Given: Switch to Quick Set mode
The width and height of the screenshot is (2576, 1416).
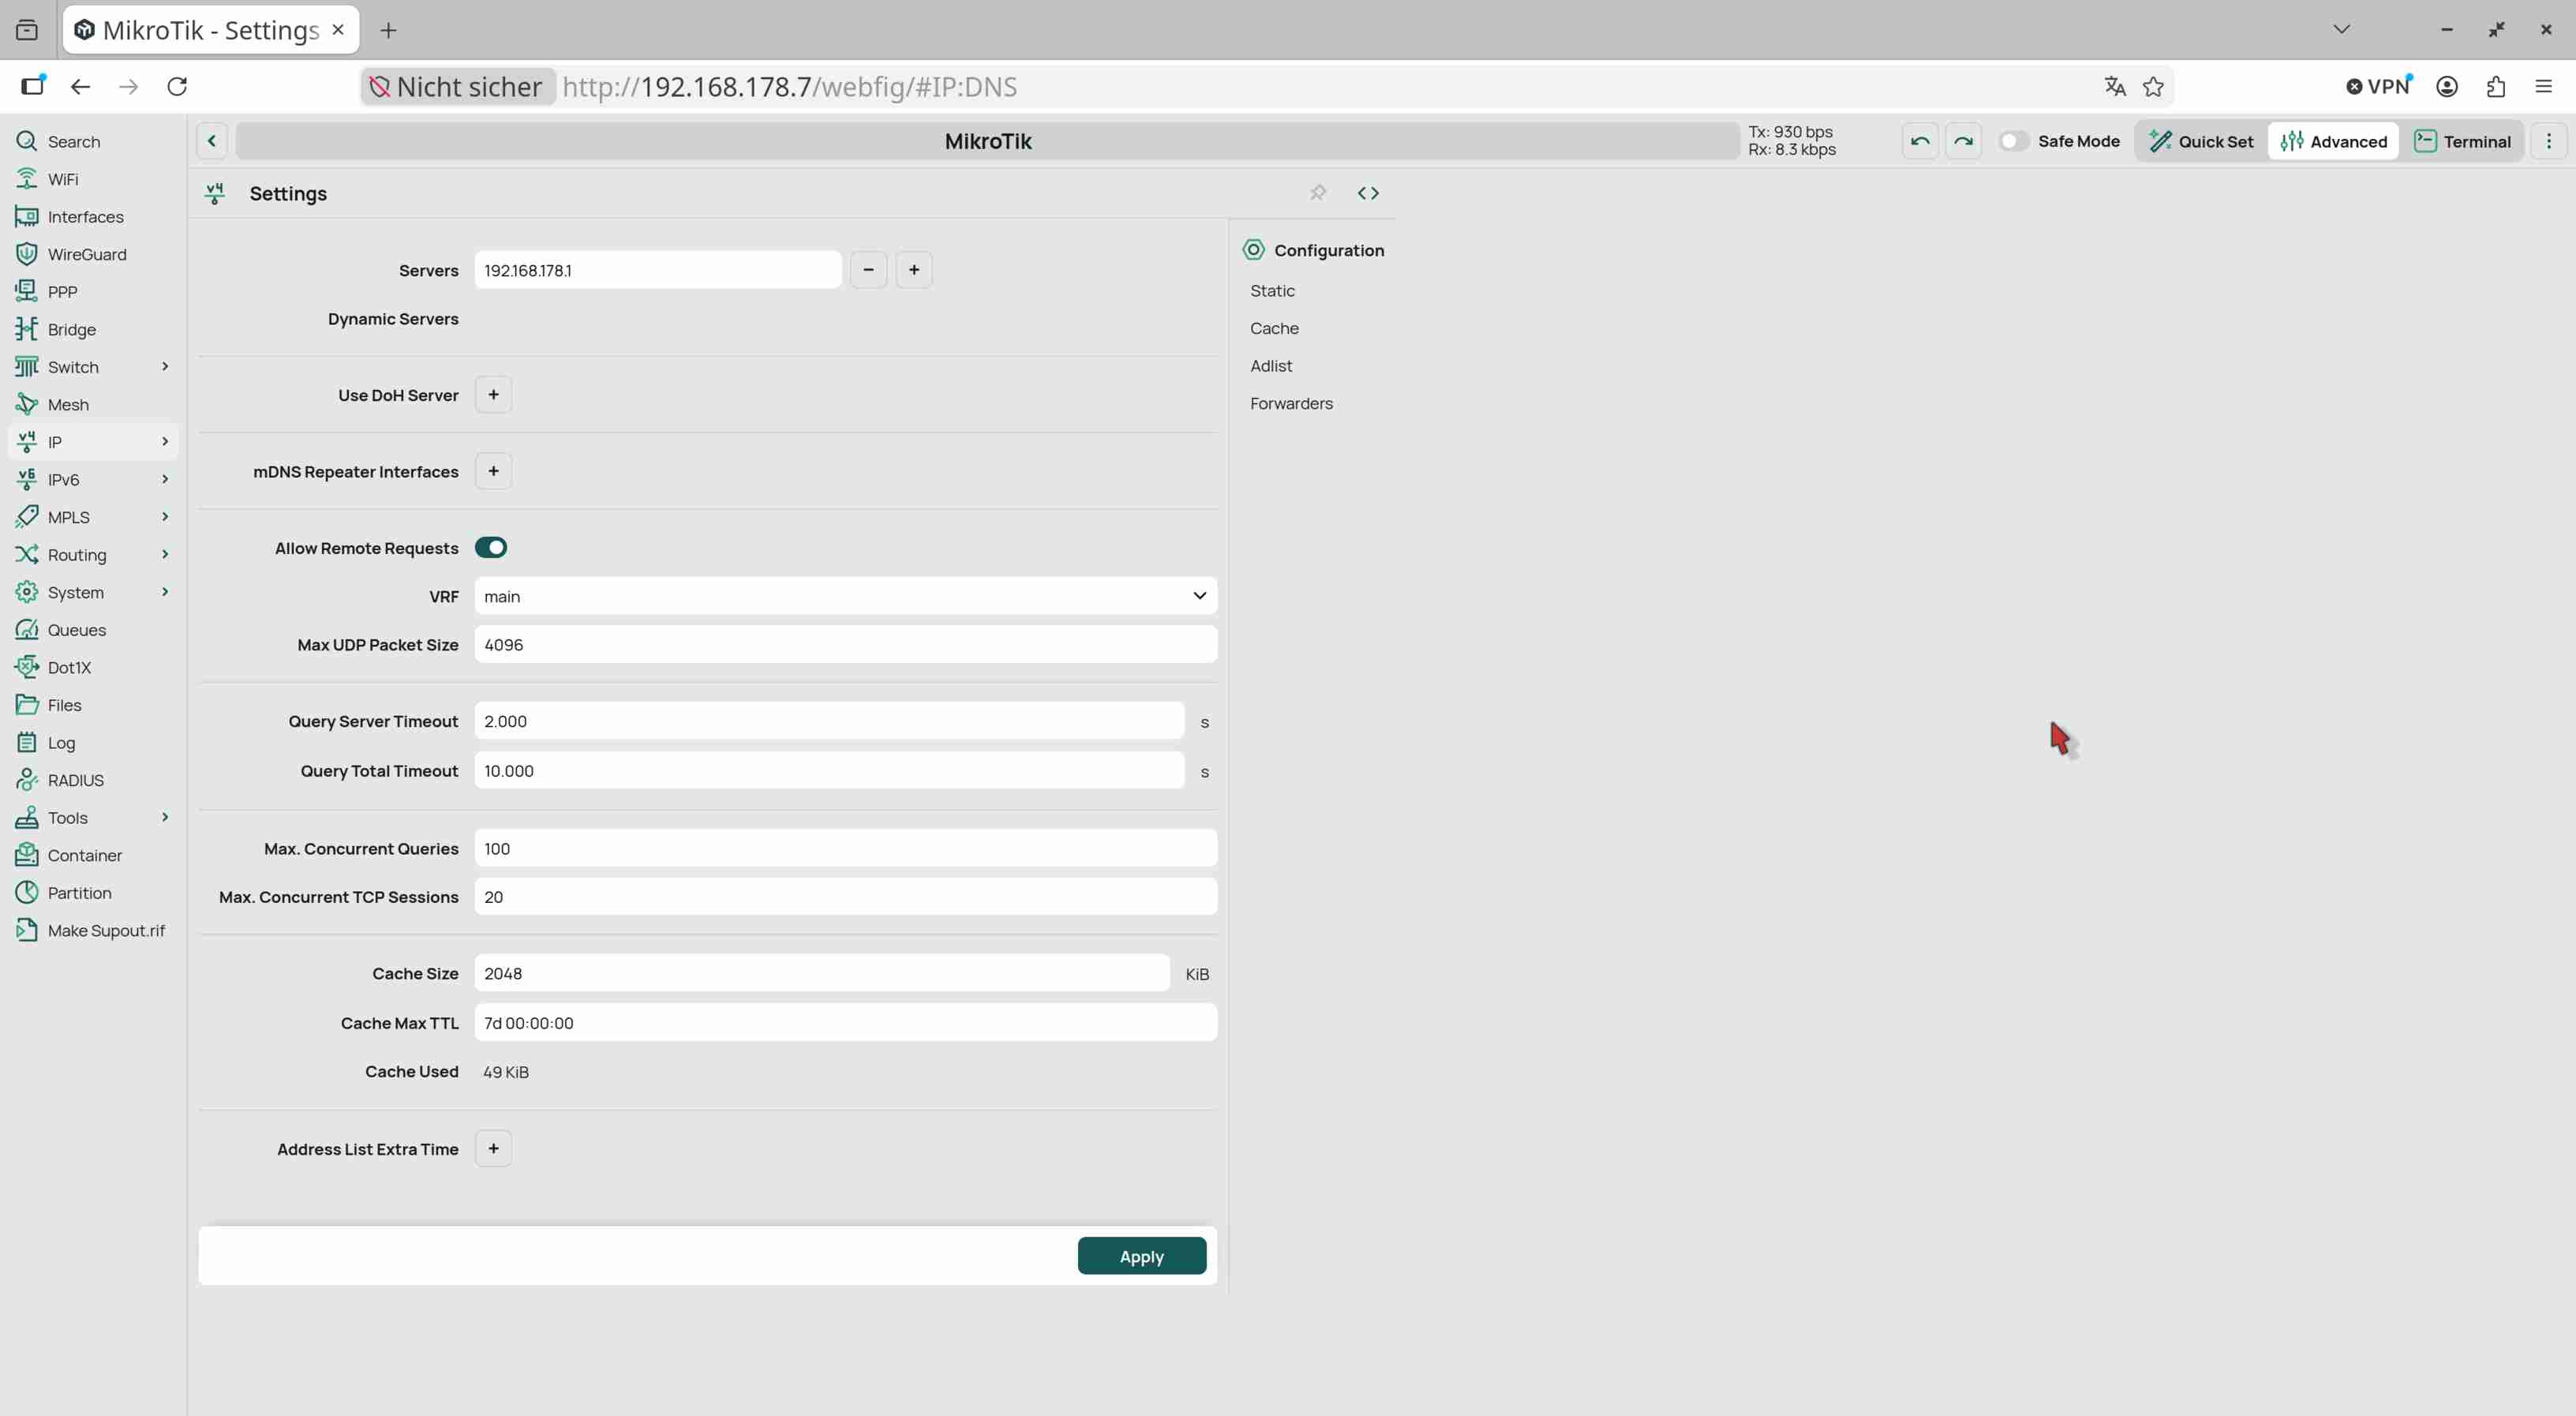Looking at the screenshot, I should [2201, 141].
